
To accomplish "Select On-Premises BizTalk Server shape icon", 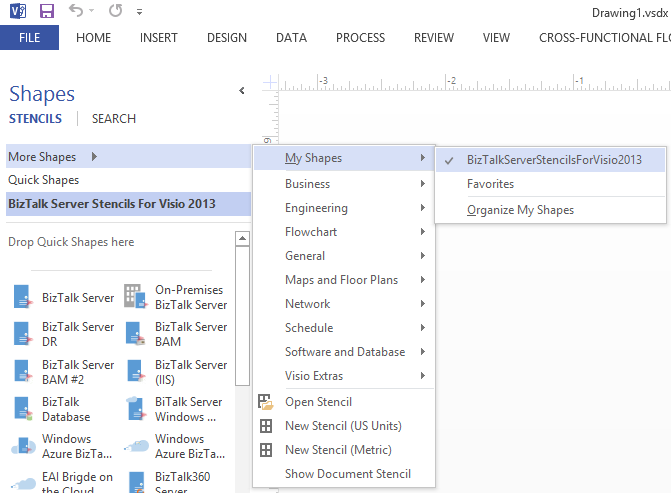I will [x=134, y=297].
